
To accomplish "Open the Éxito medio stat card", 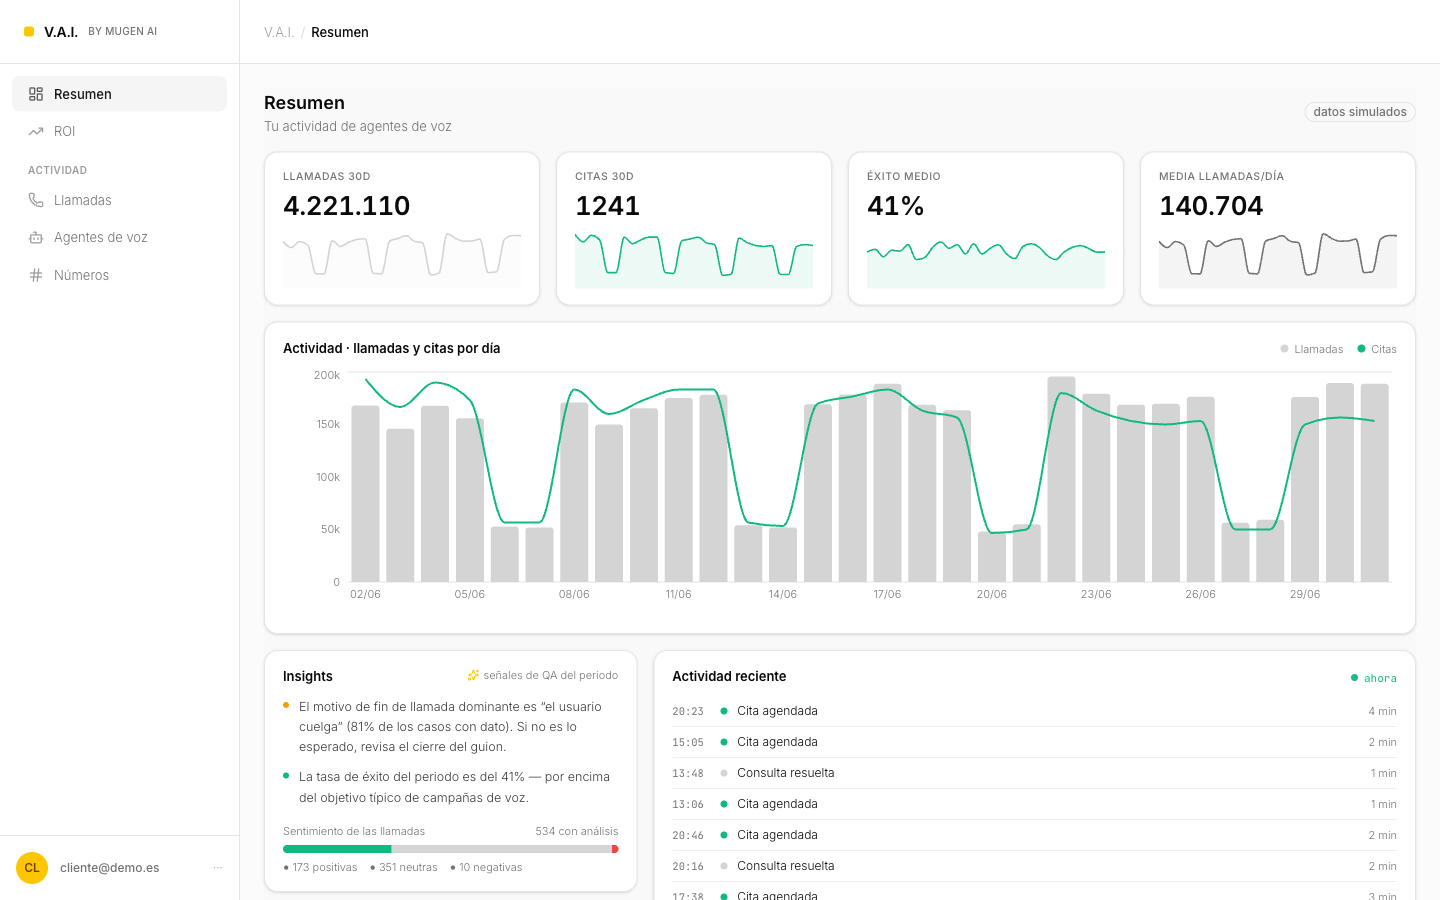I will (x=986, y=229).
